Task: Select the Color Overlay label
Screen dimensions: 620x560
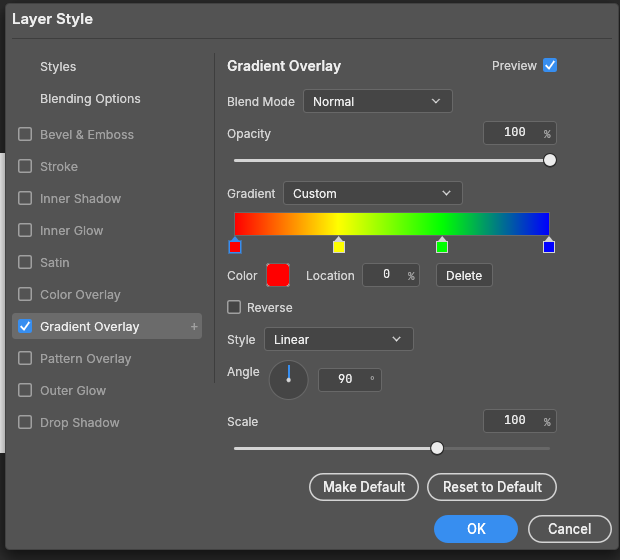Action: click(x=80, y=295)
